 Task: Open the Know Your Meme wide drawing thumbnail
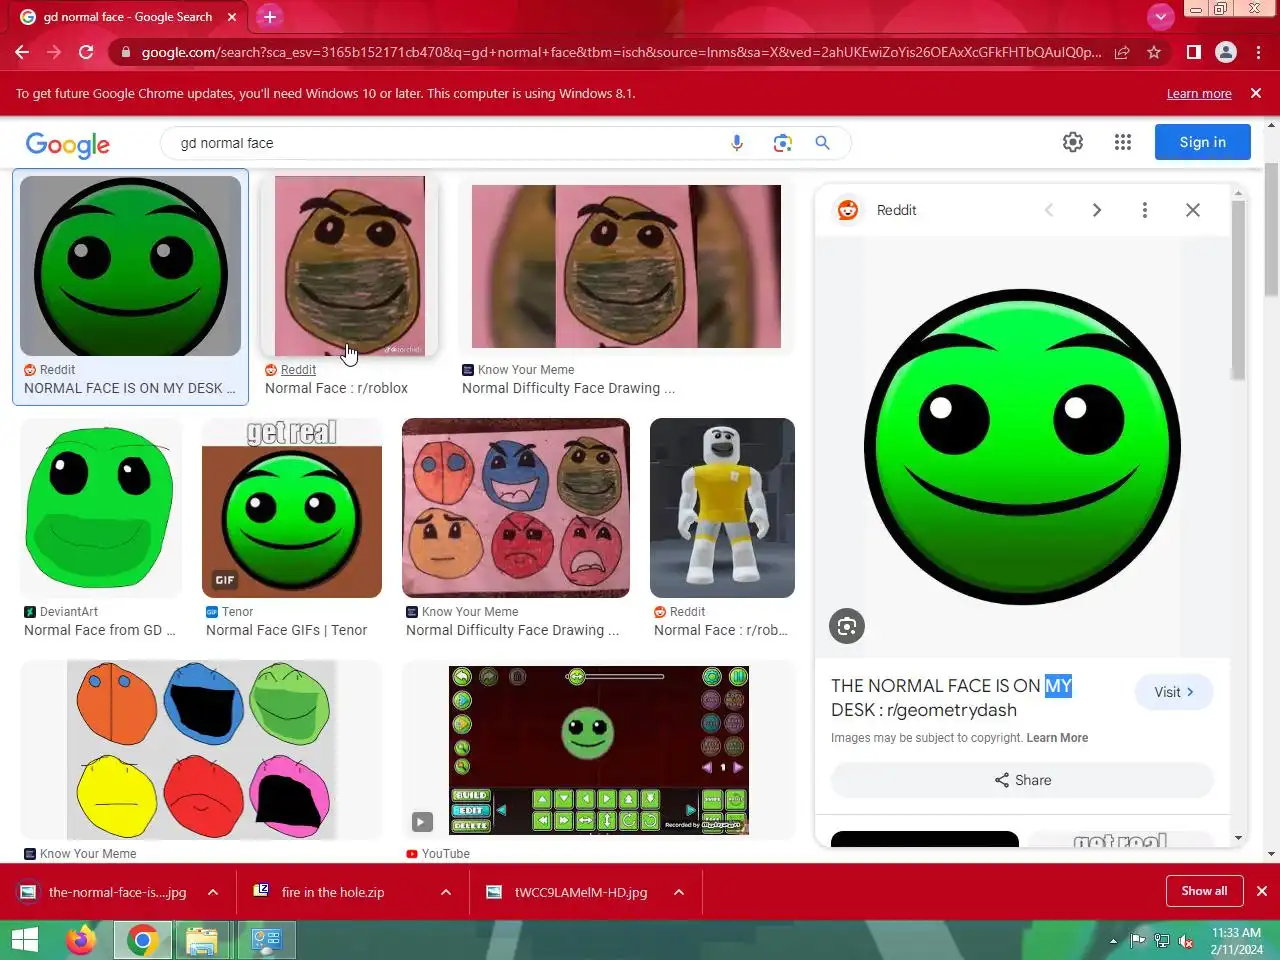pos(626,266)
